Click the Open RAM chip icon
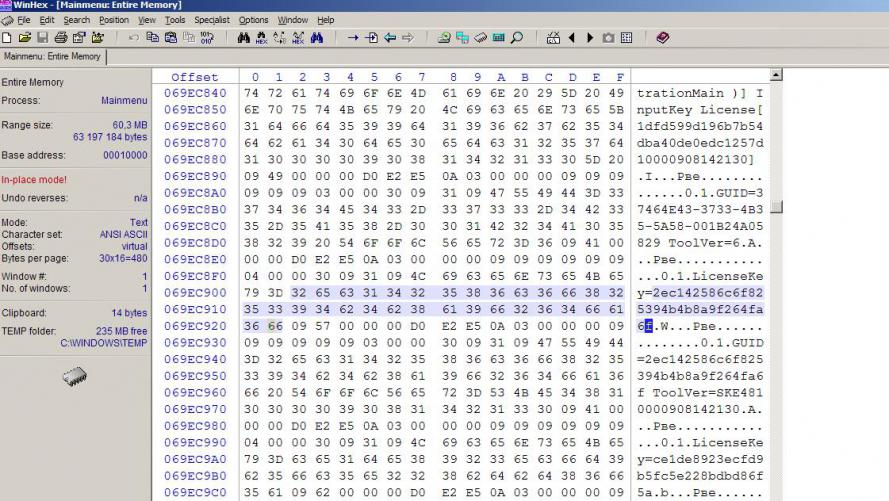The height and width of the screenshot is (501, 889). tap(481, 38)
